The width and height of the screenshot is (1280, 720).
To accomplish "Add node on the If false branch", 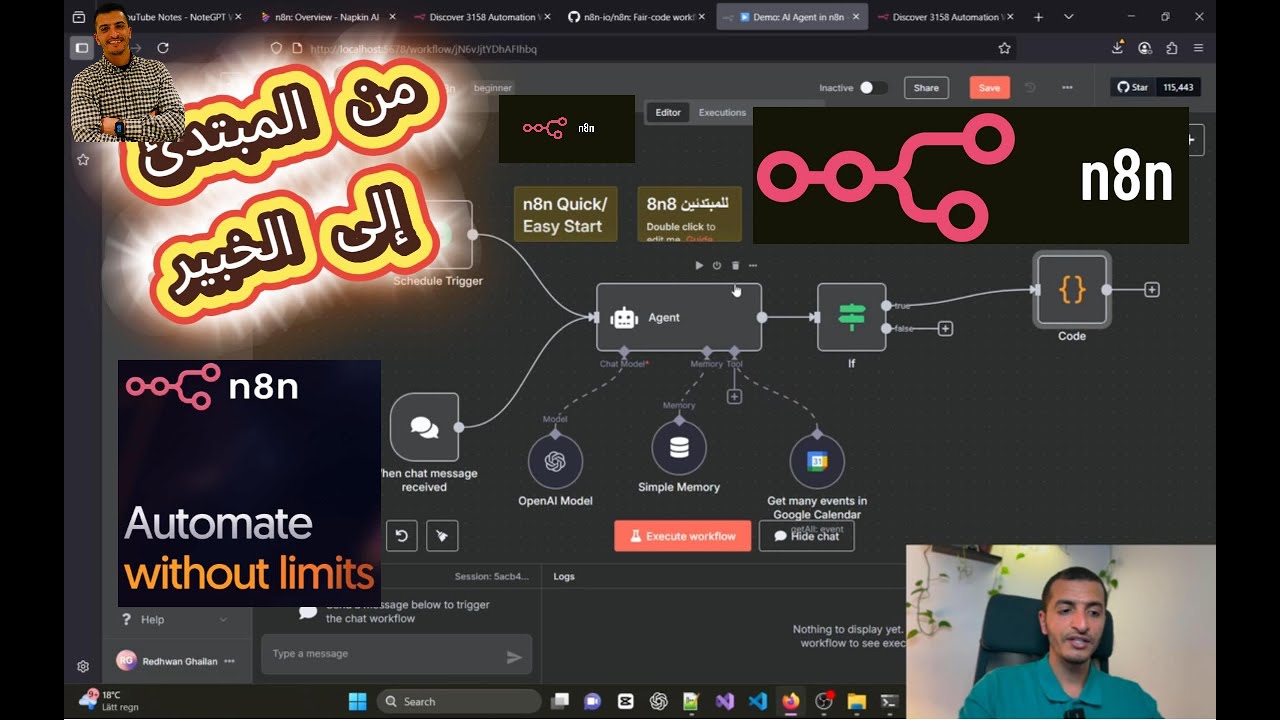I will 945,328.
